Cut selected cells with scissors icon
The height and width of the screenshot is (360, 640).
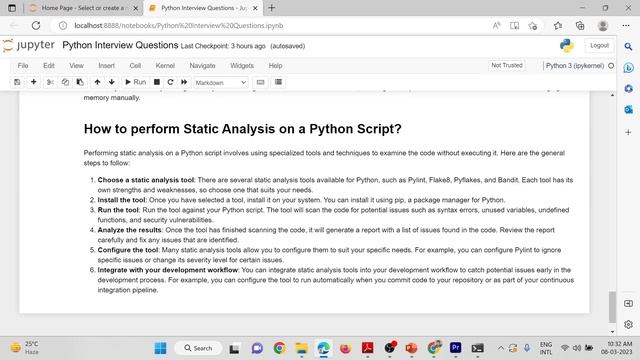pos(50,82)
